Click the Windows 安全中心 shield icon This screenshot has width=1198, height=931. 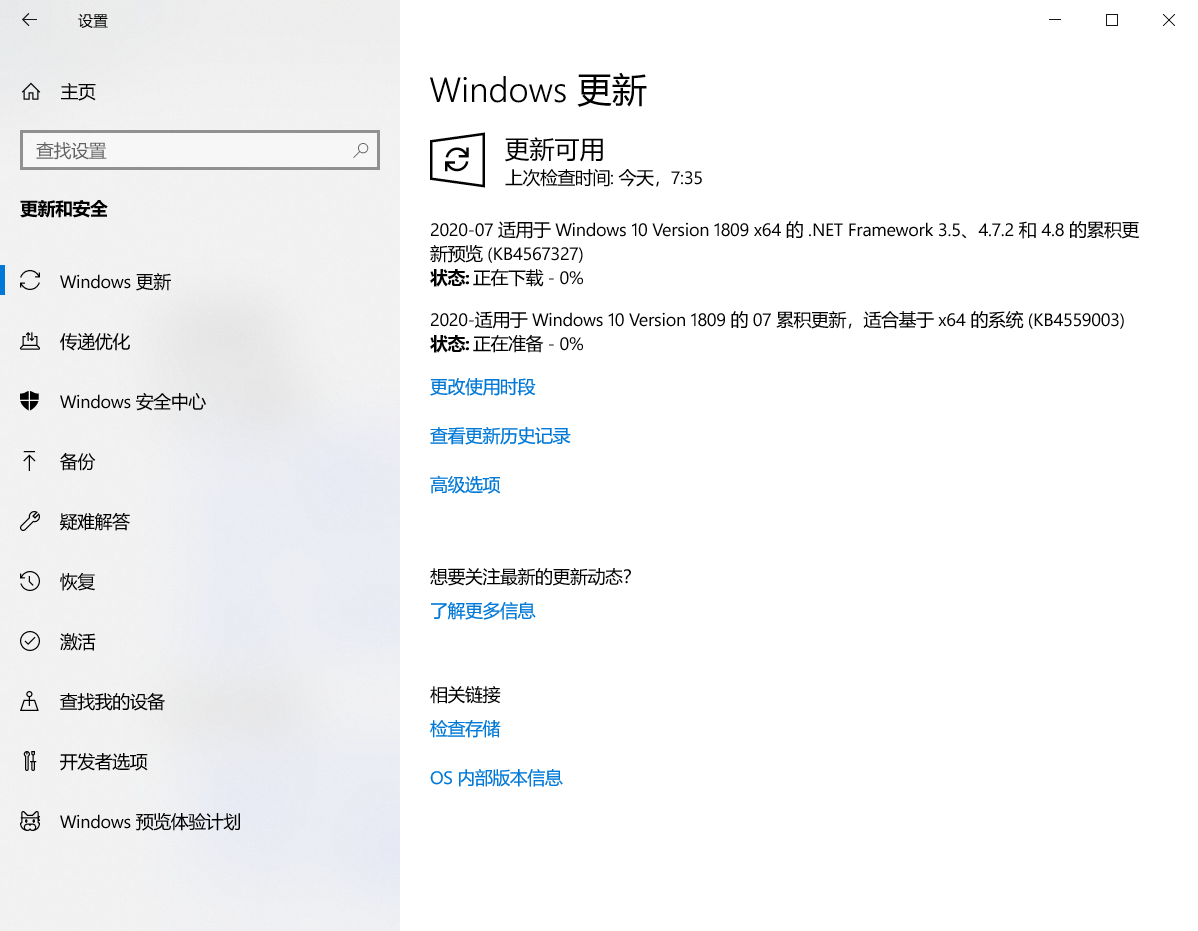point(30,401)
